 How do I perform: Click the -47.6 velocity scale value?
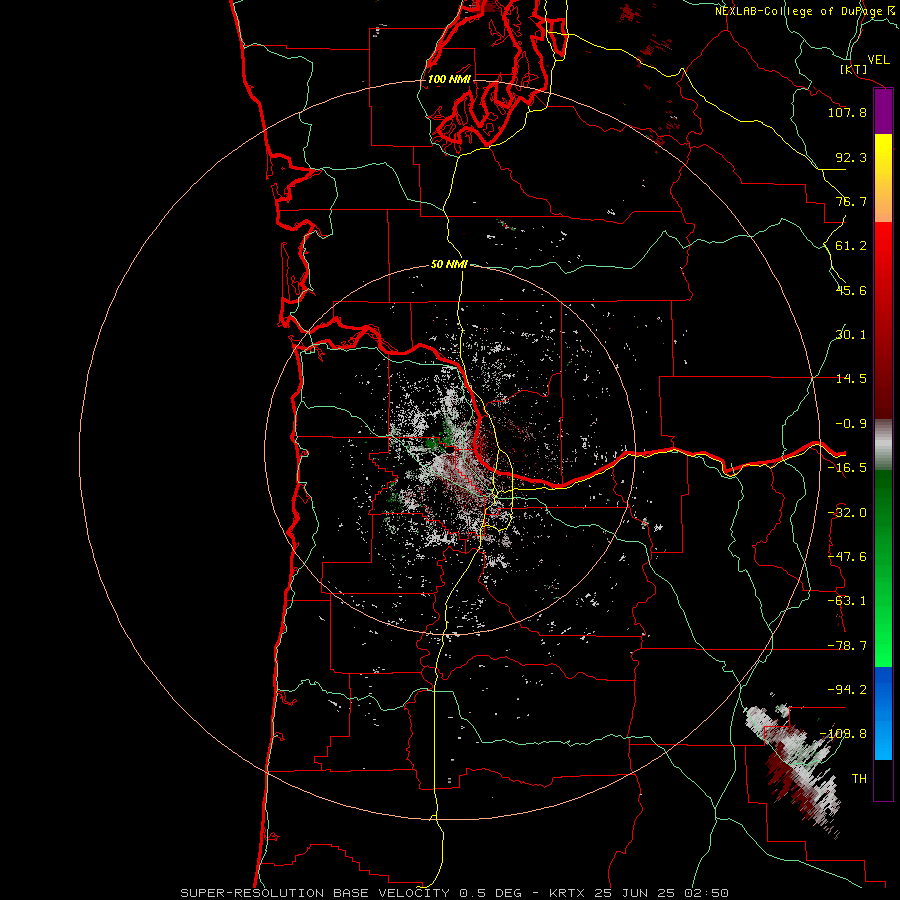[847, 557]
